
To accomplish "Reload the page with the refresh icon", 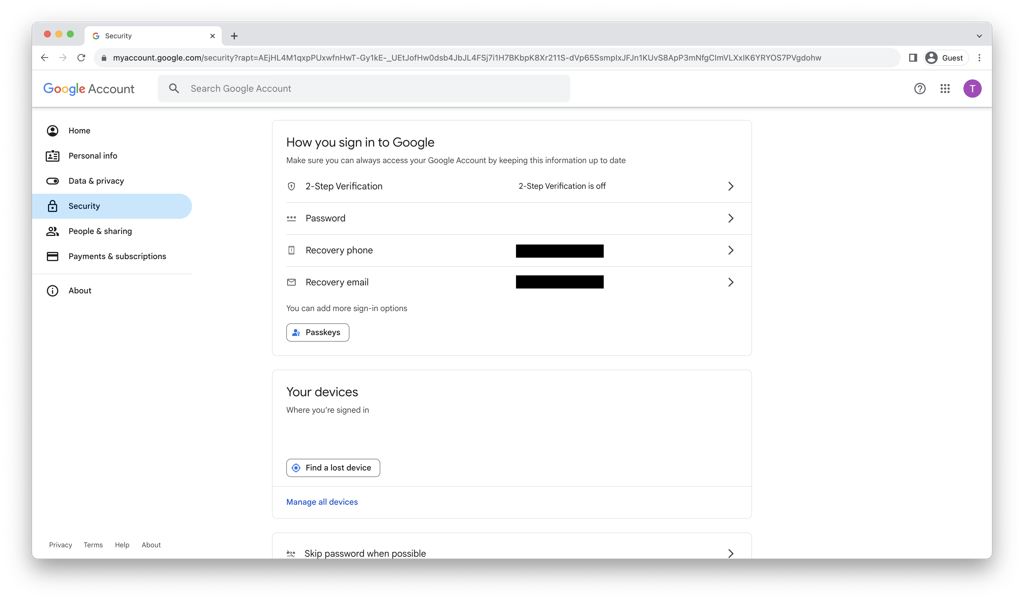I will click(x=81, y=58).
